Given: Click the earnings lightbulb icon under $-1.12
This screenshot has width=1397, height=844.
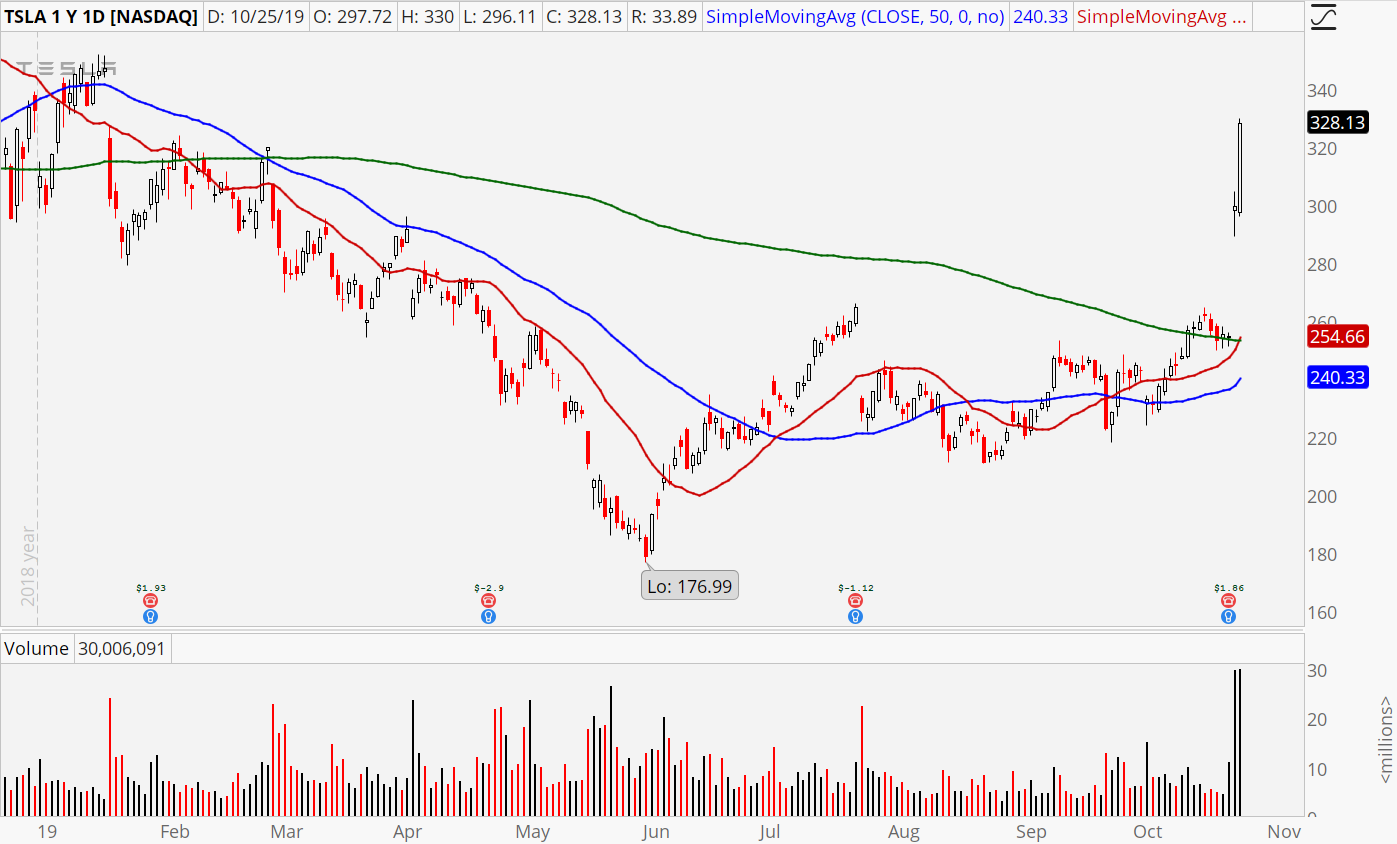Looking at the screenshot, I should click(855, 616).
